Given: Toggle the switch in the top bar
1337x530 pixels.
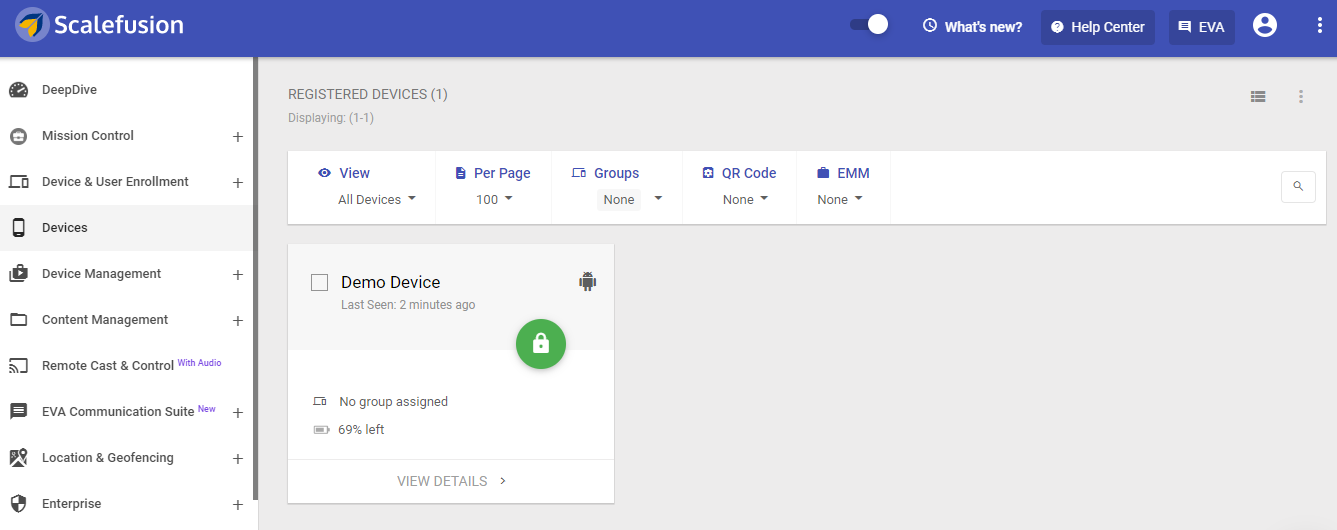Looking at the screenshot, I should (x=869, y=25).
